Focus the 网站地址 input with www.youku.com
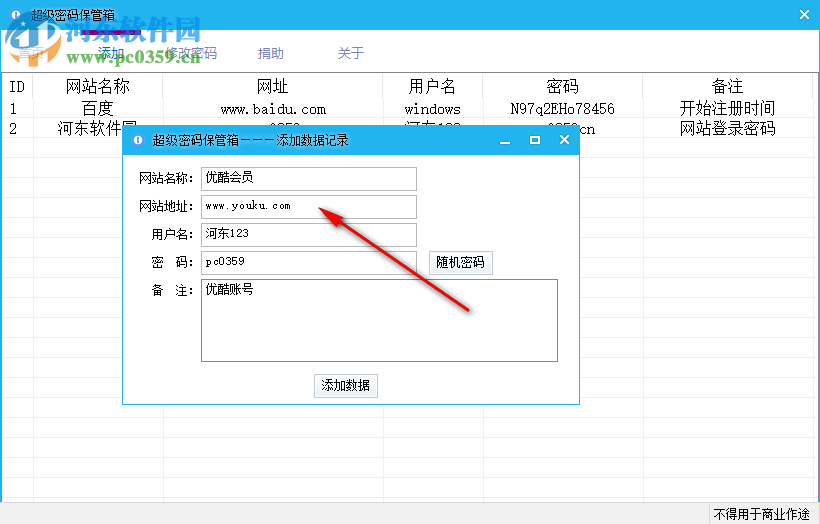Viewport: 820px width, 524px height. pyautogui.click(x=309, y=207)
